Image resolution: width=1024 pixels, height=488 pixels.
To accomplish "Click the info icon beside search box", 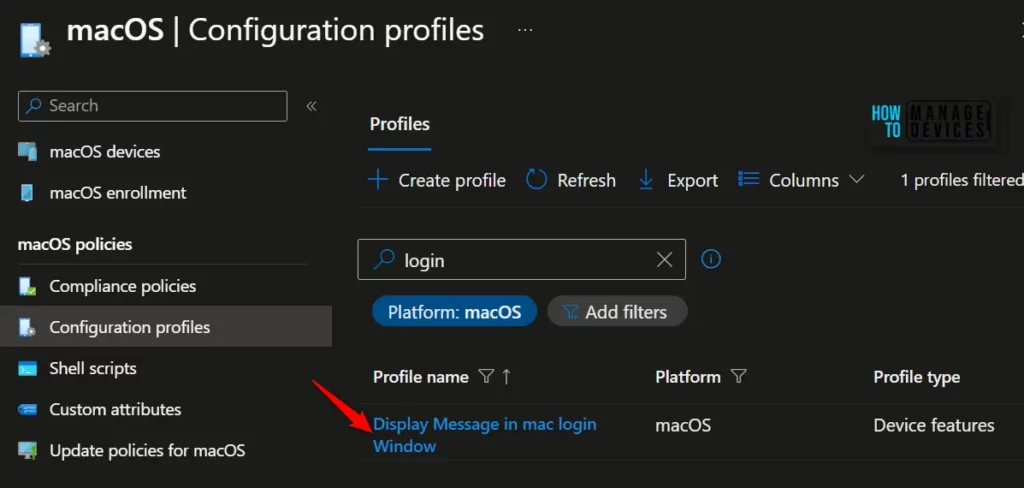I will [711, 259].
